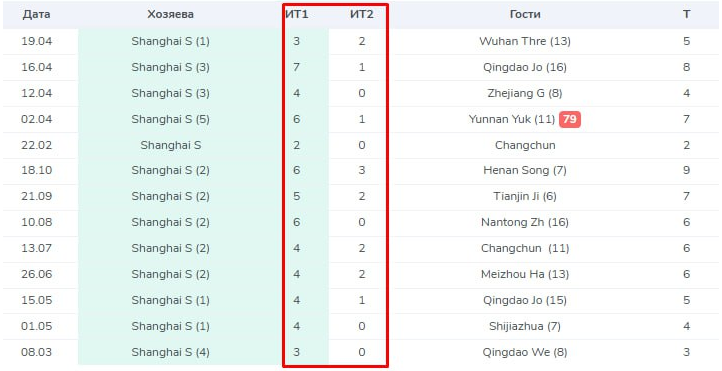
Task: Select the 22.02 match row date
Action: [x=36, y=145]
